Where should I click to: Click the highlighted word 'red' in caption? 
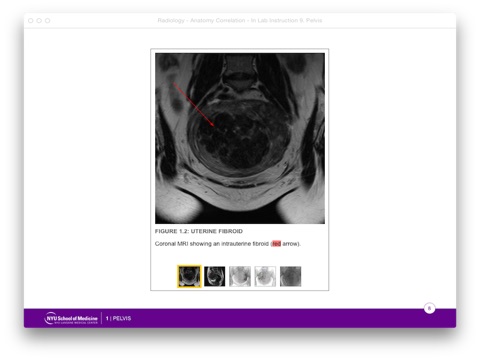point(276,244)
